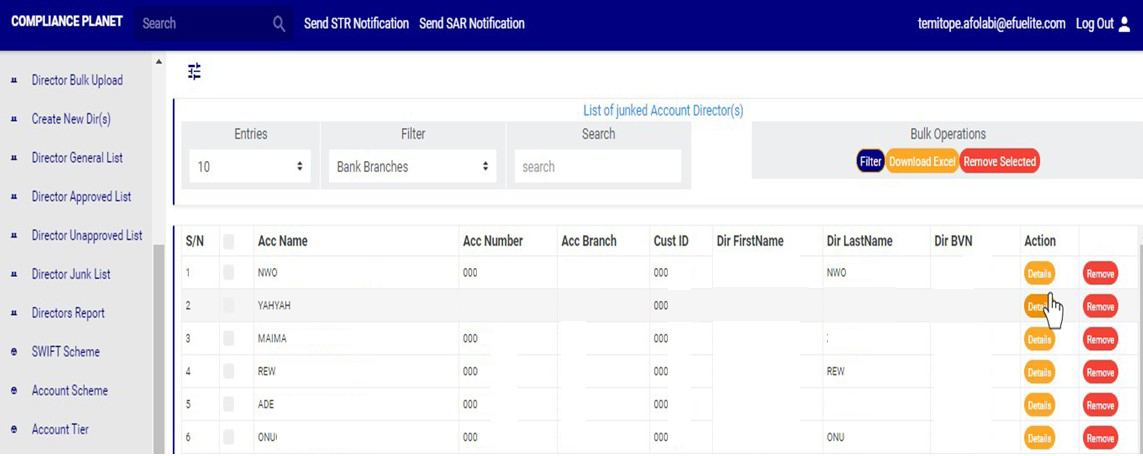Screen dimensions: 1143x456
Task: Open Director Junk List in sidebar
Action: (71, 274)
